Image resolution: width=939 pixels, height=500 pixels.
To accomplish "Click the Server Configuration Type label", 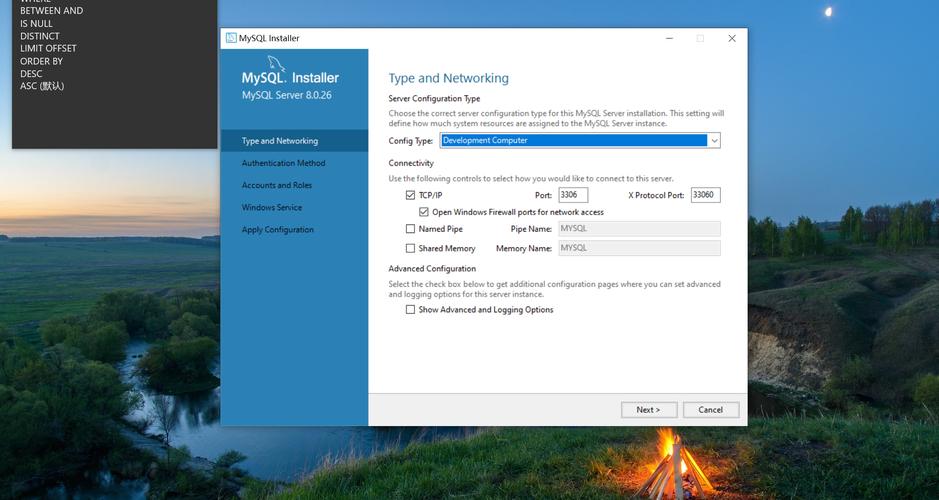I will pyautogui.click(x=434, y=98).
